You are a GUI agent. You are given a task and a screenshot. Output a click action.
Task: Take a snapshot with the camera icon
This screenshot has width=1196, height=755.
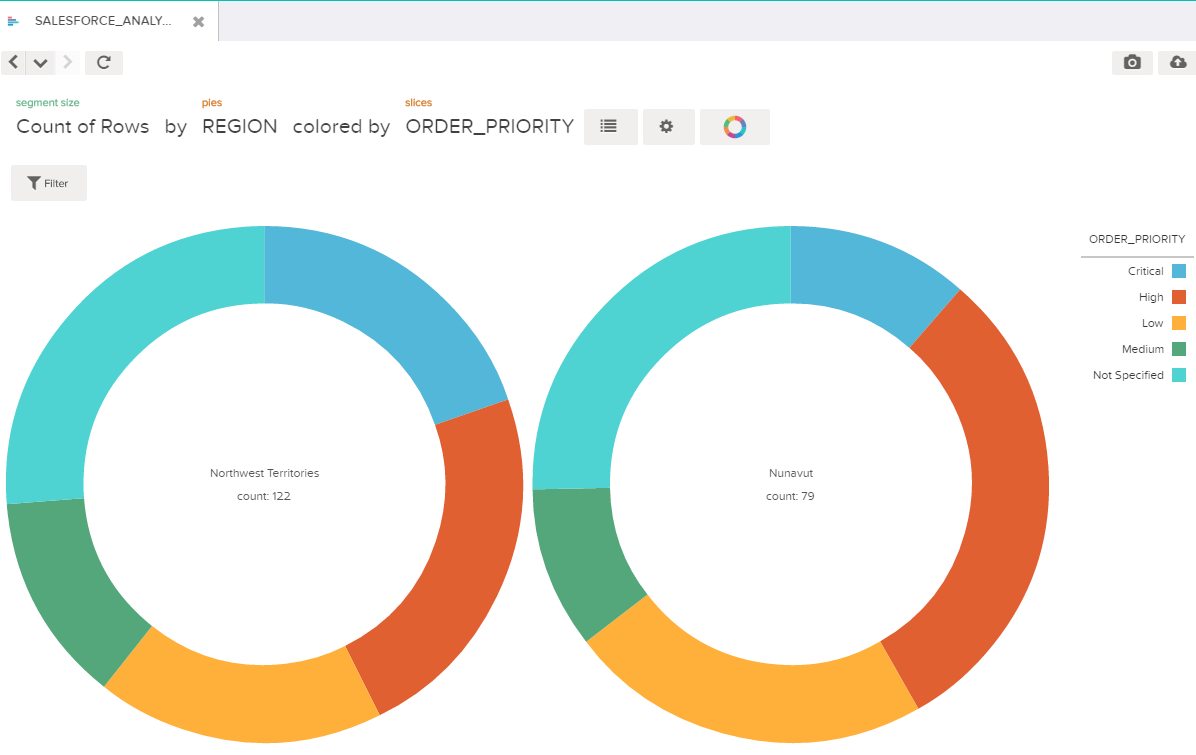coord(1132,63)
